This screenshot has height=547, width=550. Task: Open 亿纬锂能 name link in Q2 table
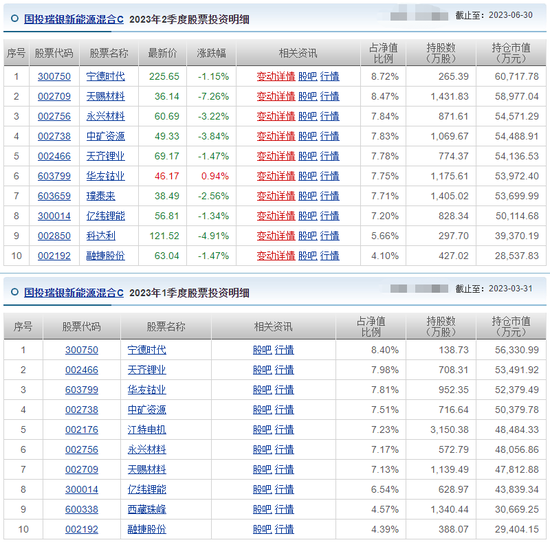(x=106, y=216)
